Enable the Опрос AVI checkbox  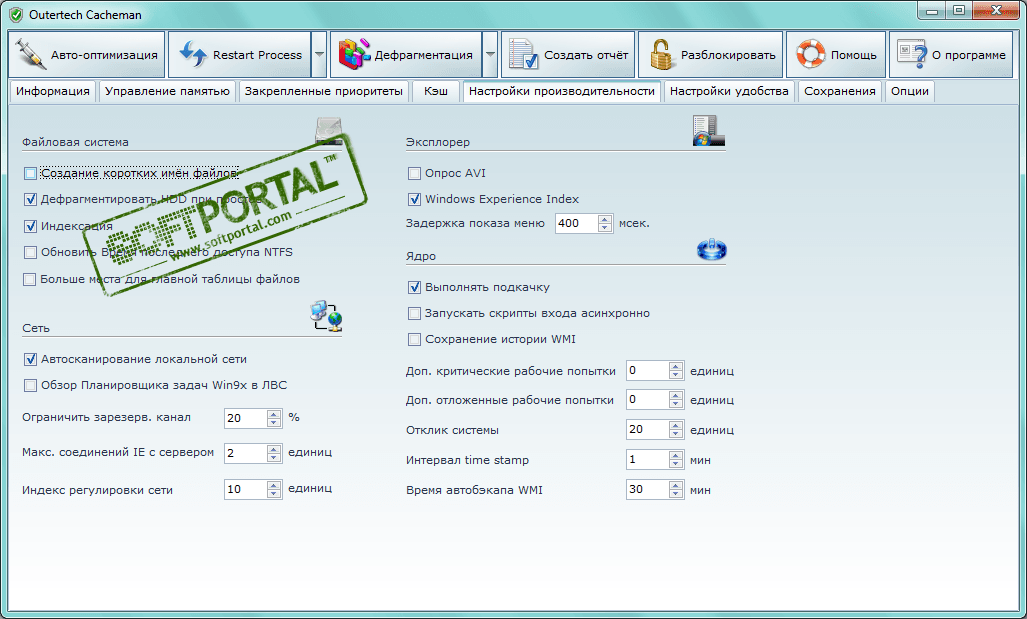point(414,174)
